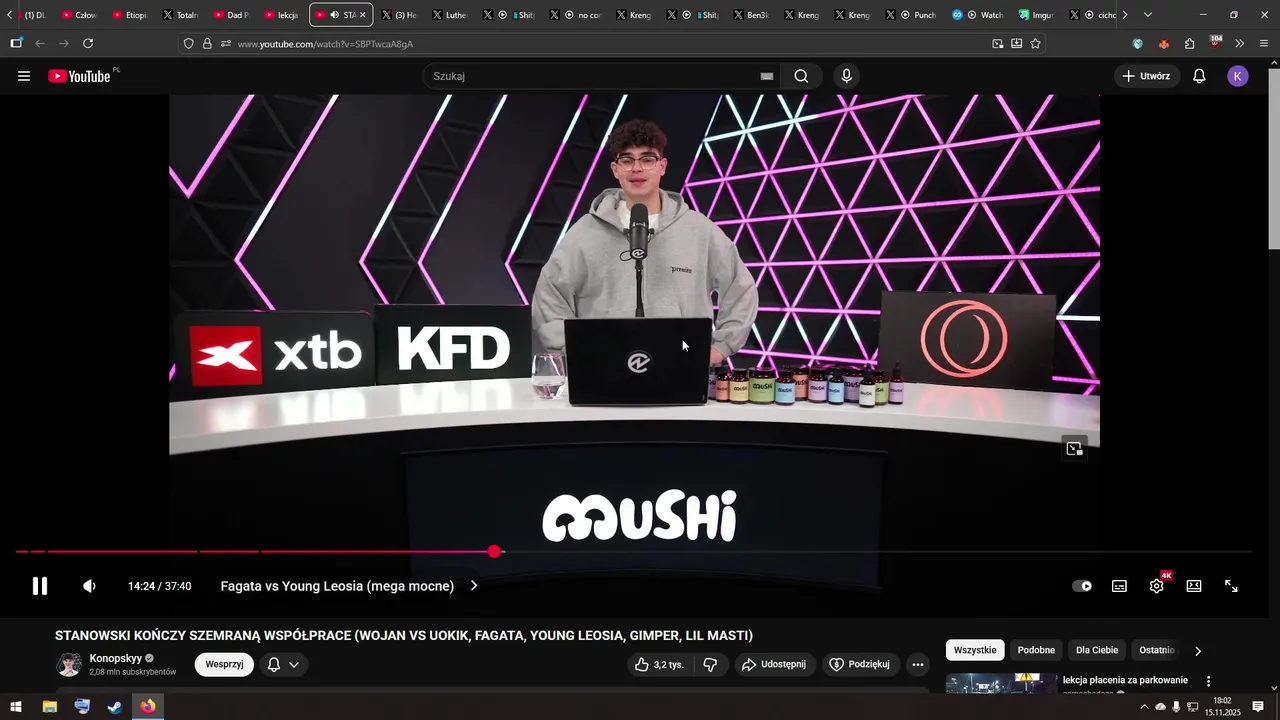1280x720 pixels.
Task: Open subscription notification bell dropdown
Action: (283, 664)
